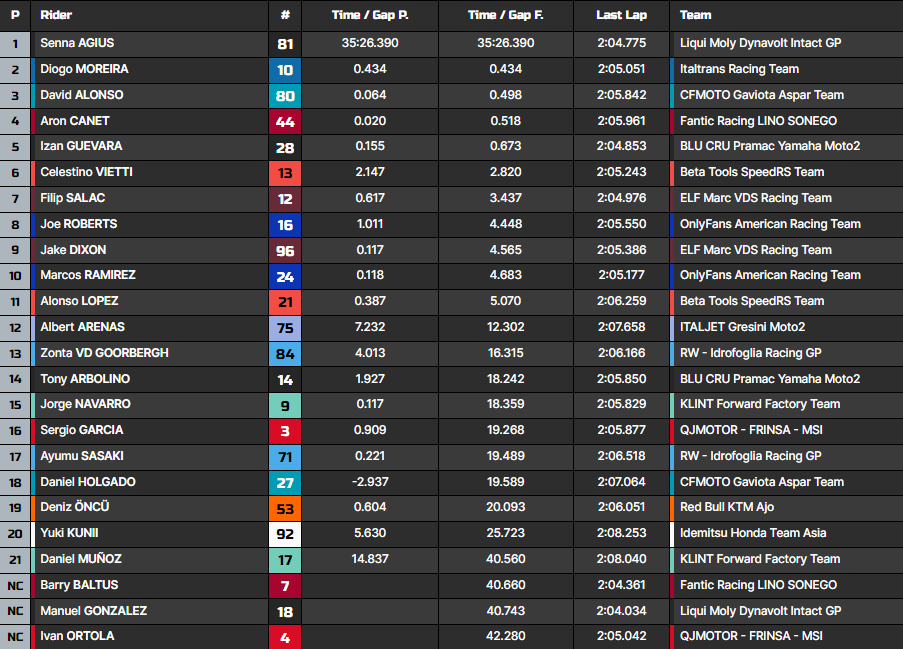
Task: Click the Last Lap column header
Action: pos(621,15)
